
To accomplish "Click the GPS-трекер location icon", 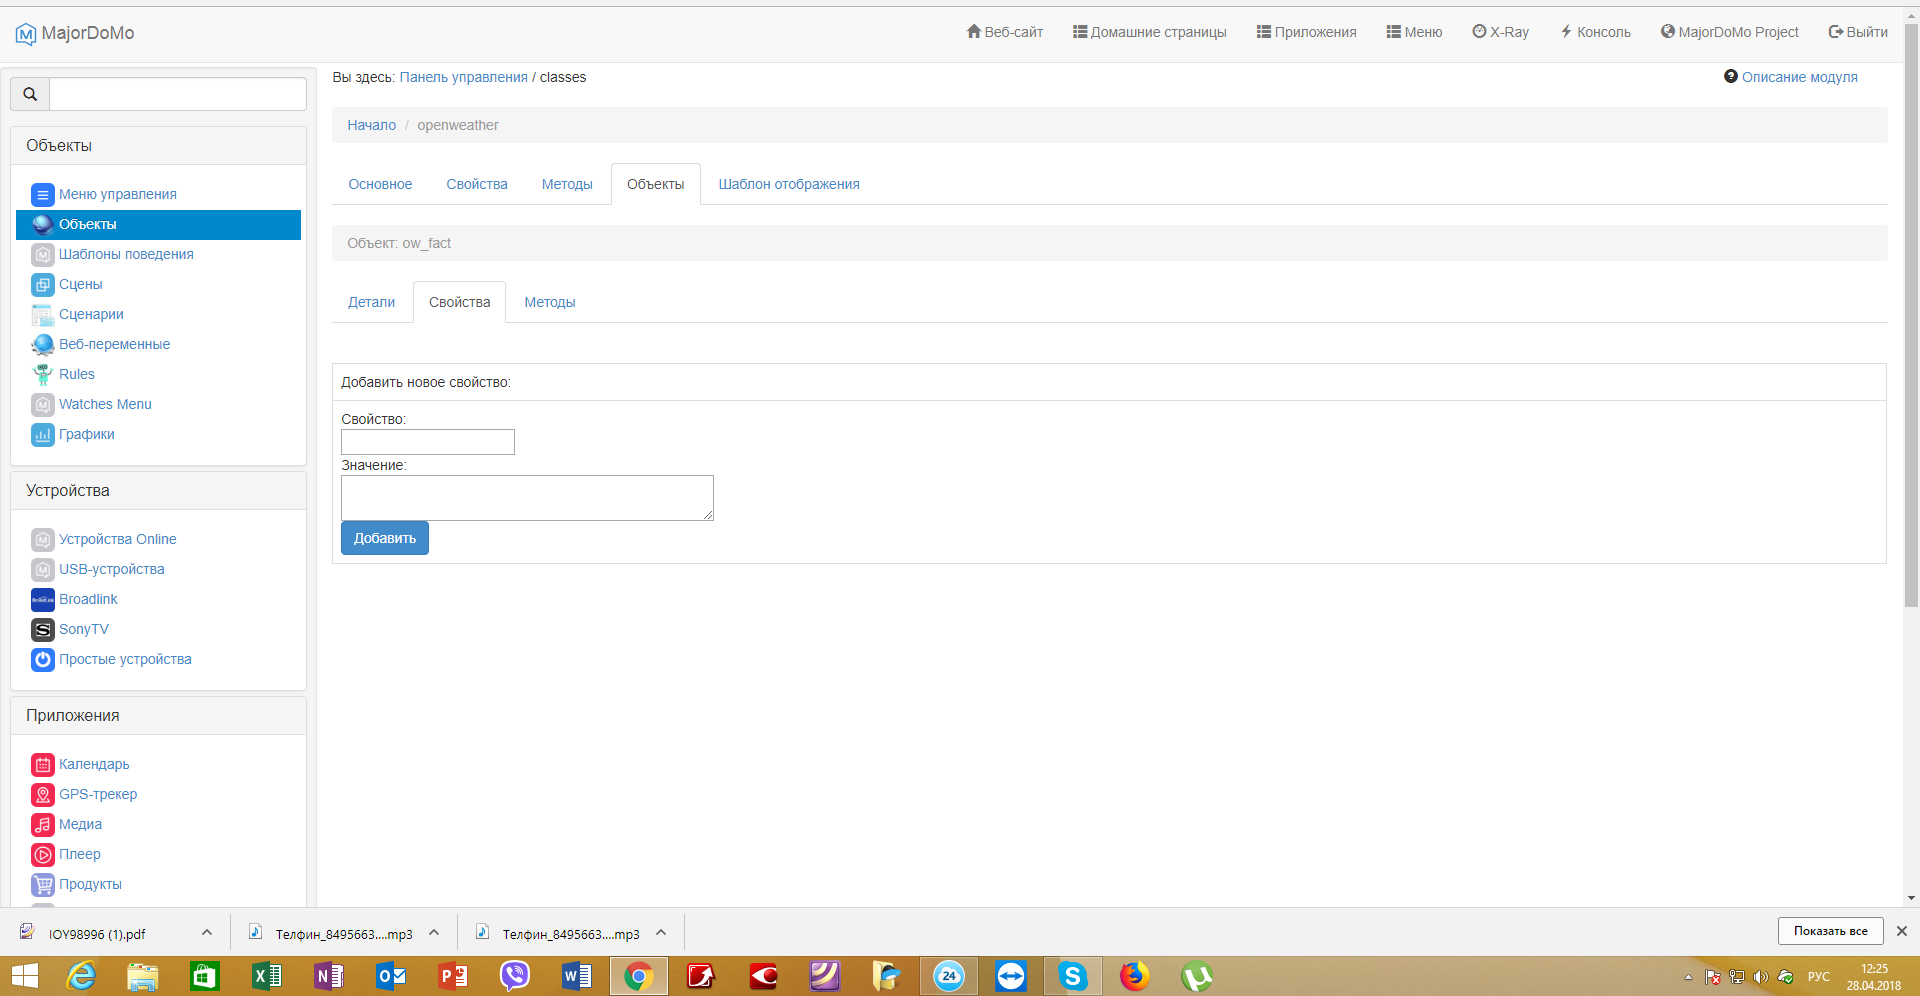I will pyautogui.click(x=42, y=795).
